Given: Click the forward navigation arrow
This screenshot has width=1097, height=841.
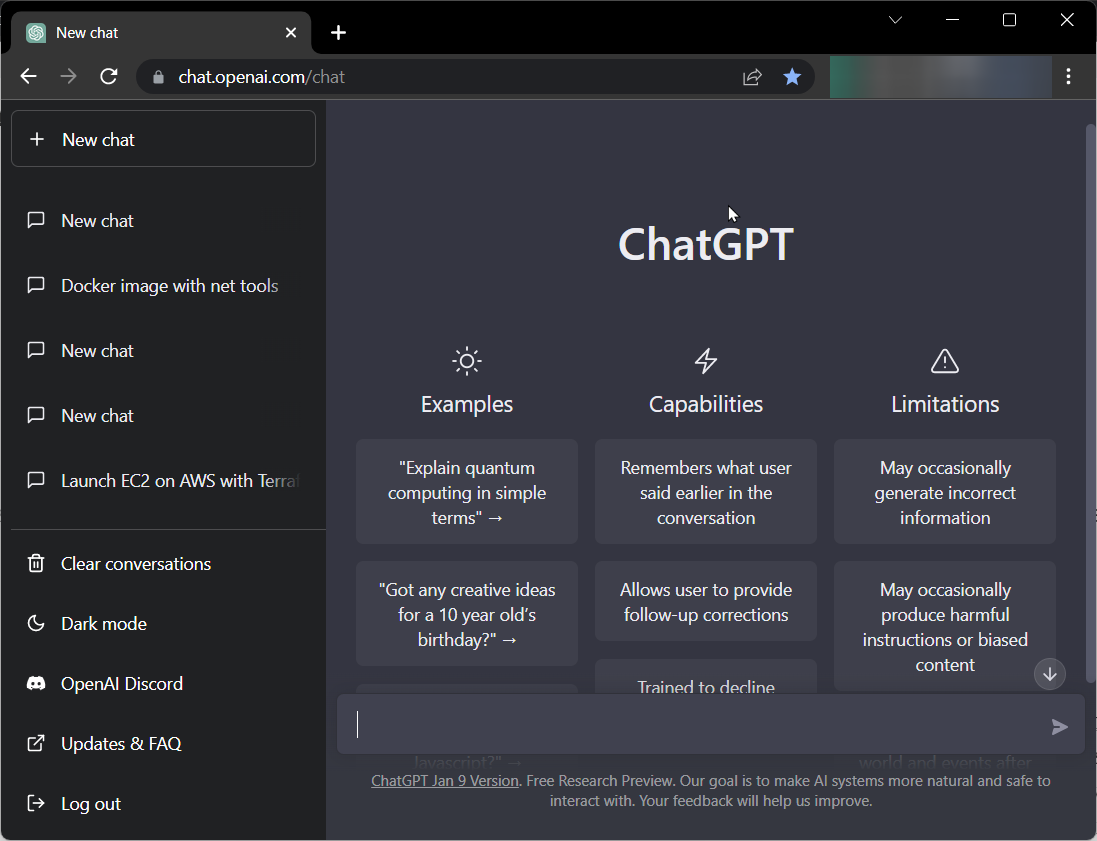Looking at the screenshot, I should pos(69,76).
